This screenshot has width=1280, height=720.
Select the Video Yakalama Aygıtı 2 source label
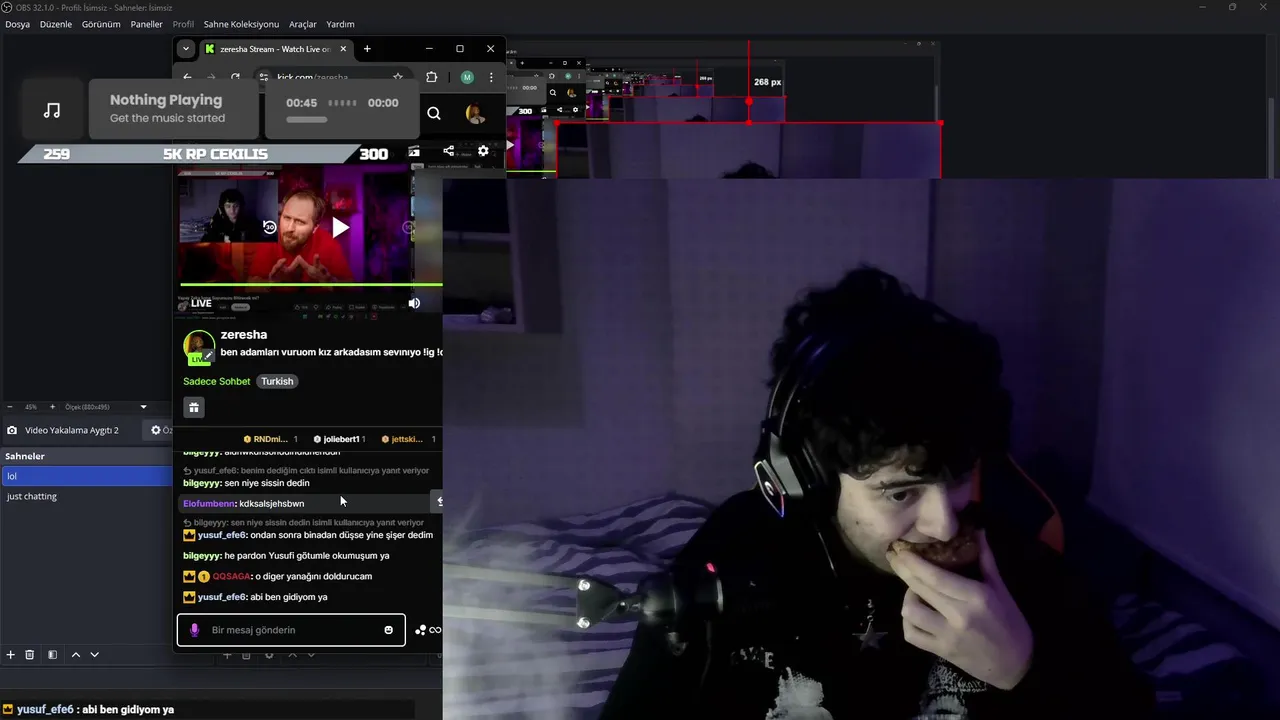click(71, 430)
